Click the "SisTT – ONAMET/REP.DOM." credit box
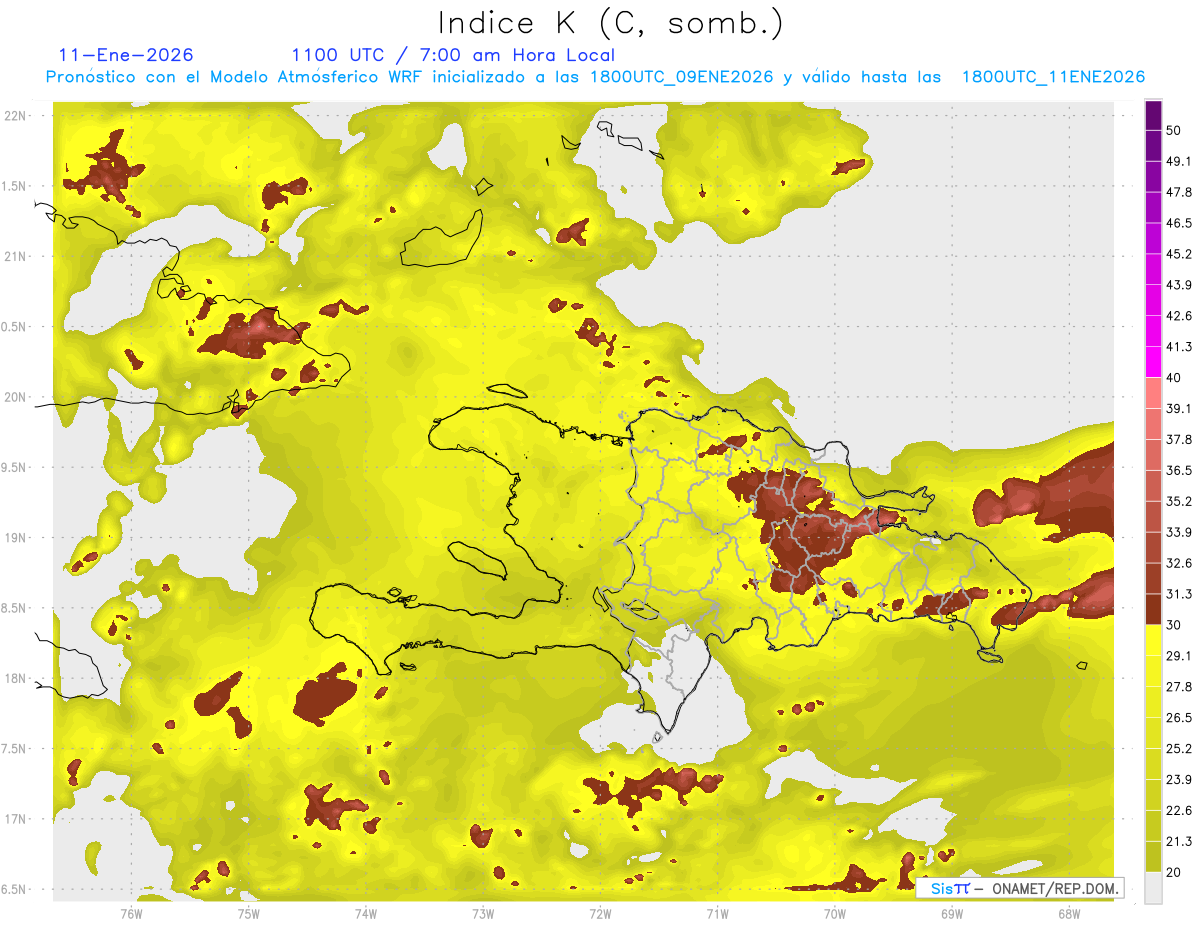 click(1019, 888)
